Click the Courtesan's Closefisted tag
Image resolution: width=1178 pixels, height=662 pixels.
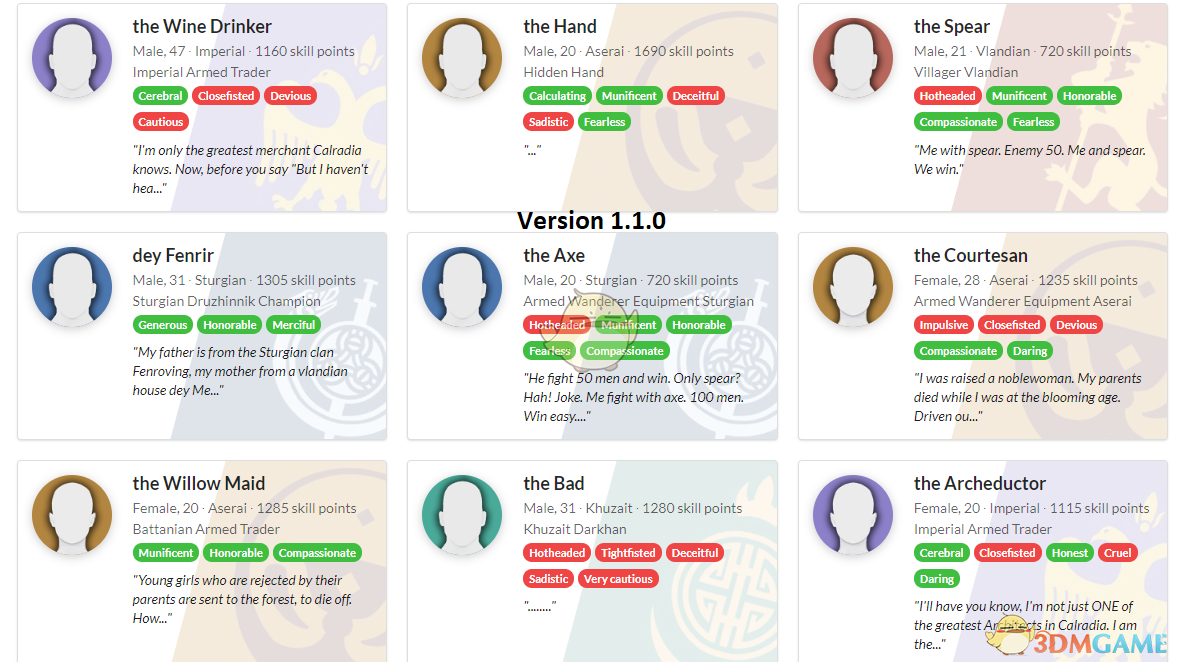point(1012,325)
